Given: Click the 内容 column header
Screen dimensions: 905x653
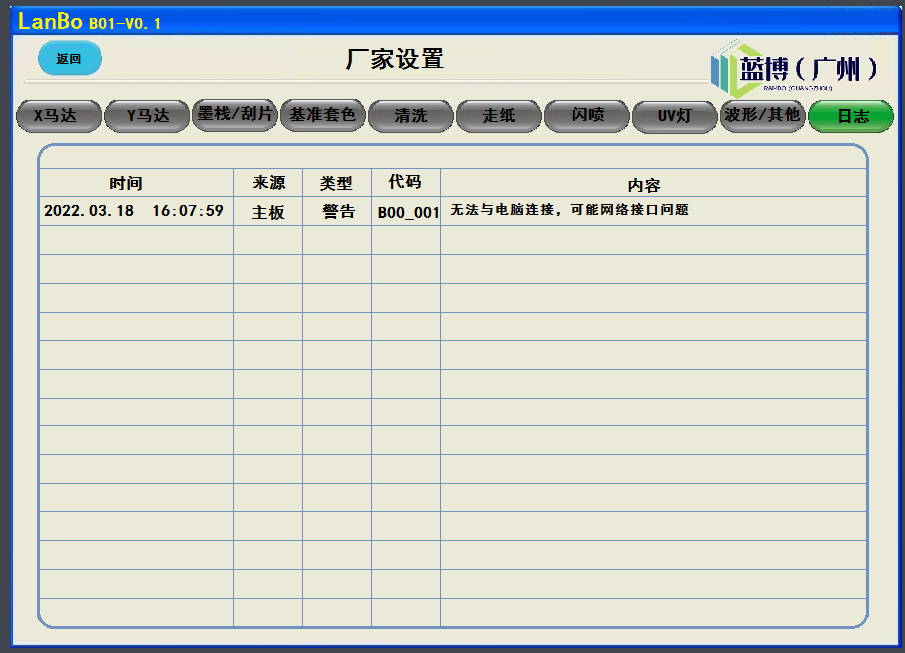Looking at the screenshot, I should 644,185.
